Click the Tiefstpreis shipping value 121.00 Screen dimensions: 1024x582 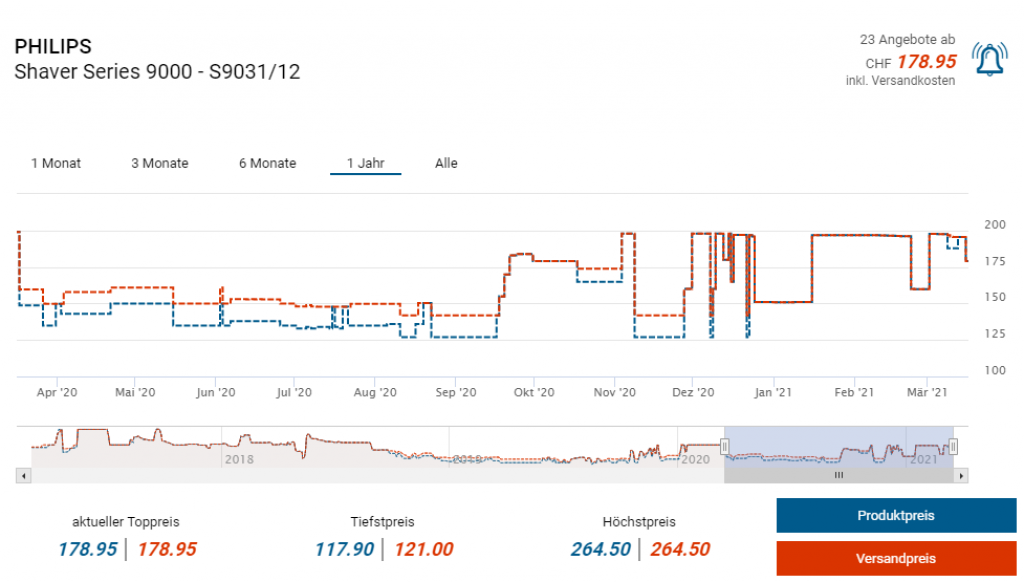pos(424,549)
